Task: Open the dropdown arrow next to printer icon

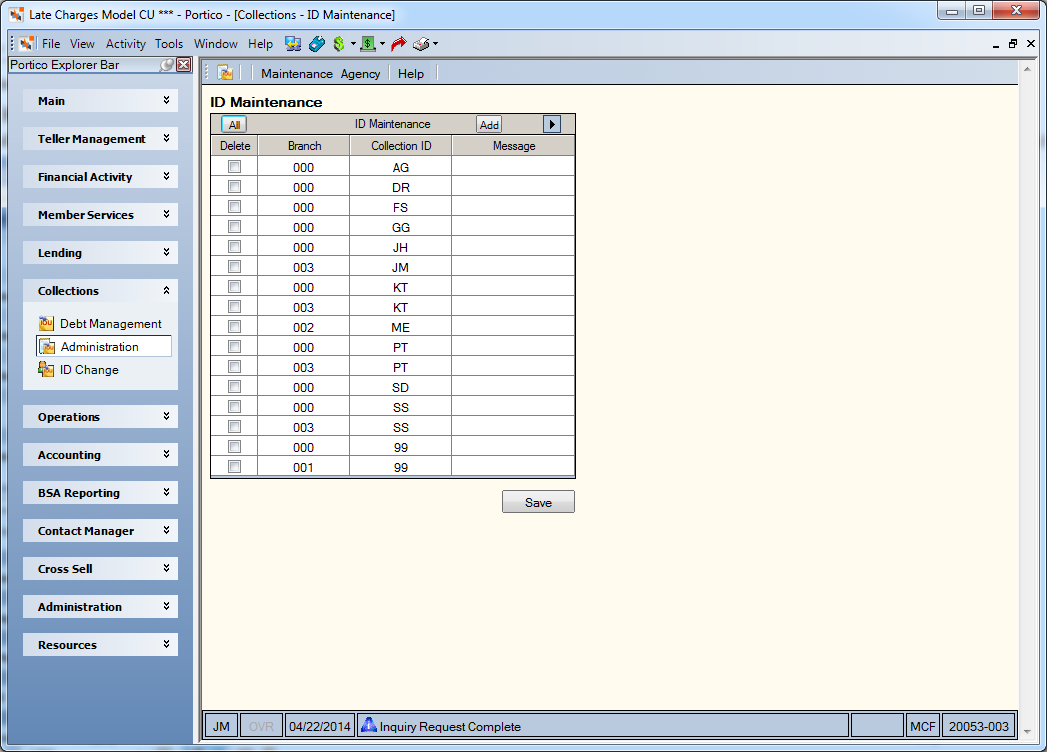Action: 435,44
